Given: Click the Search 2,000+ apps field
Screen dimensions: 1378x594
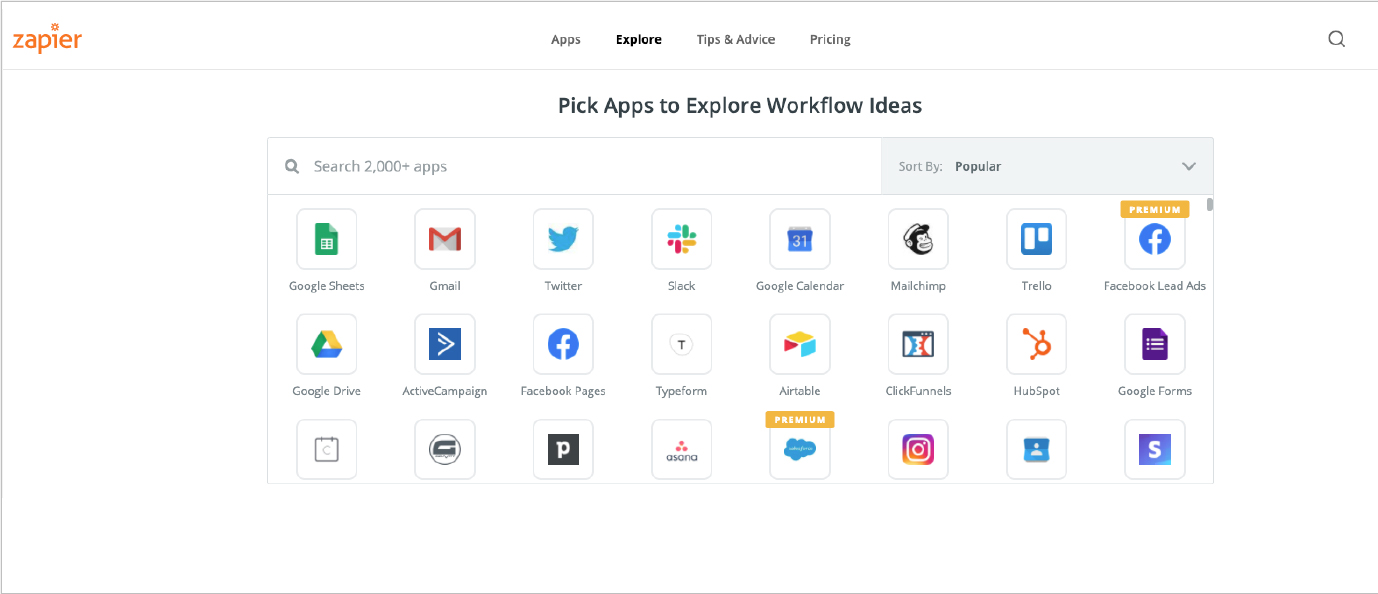Looking at the screenshot, I should point(574,166).
